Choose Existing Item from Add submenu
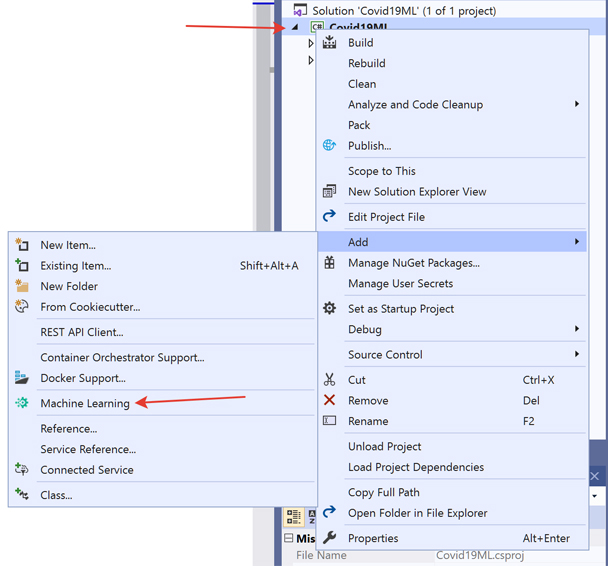Screen dimensions: 608x566 (x=75, y=266)
